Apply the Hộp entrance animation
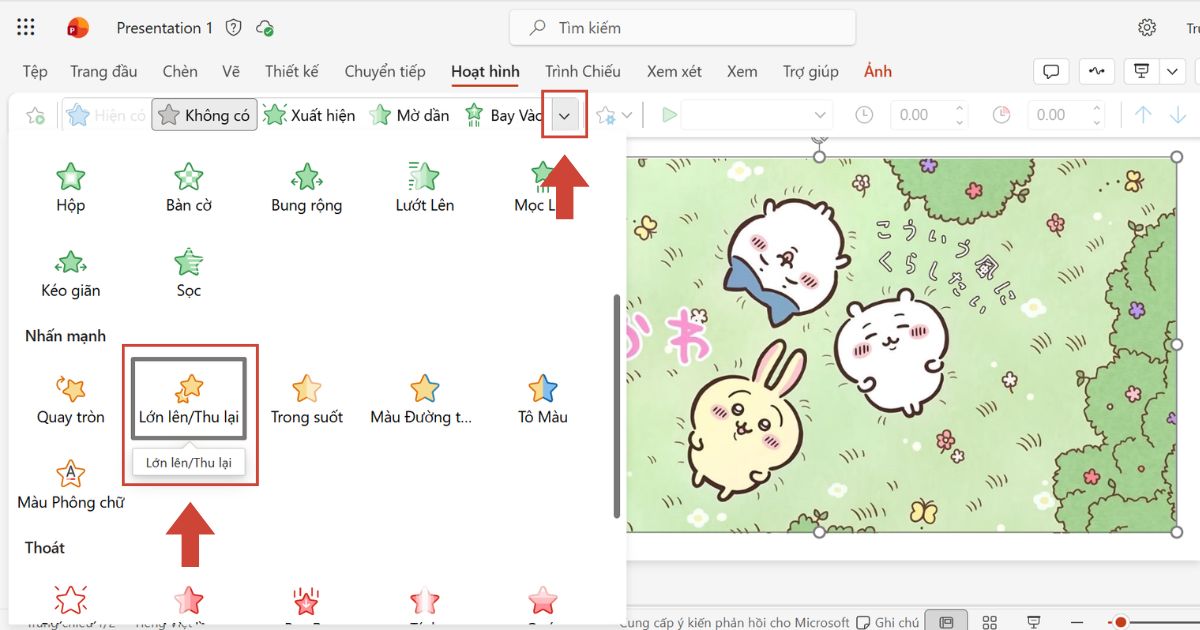This screenshot has width=1200, height=630. pos(70,187)
